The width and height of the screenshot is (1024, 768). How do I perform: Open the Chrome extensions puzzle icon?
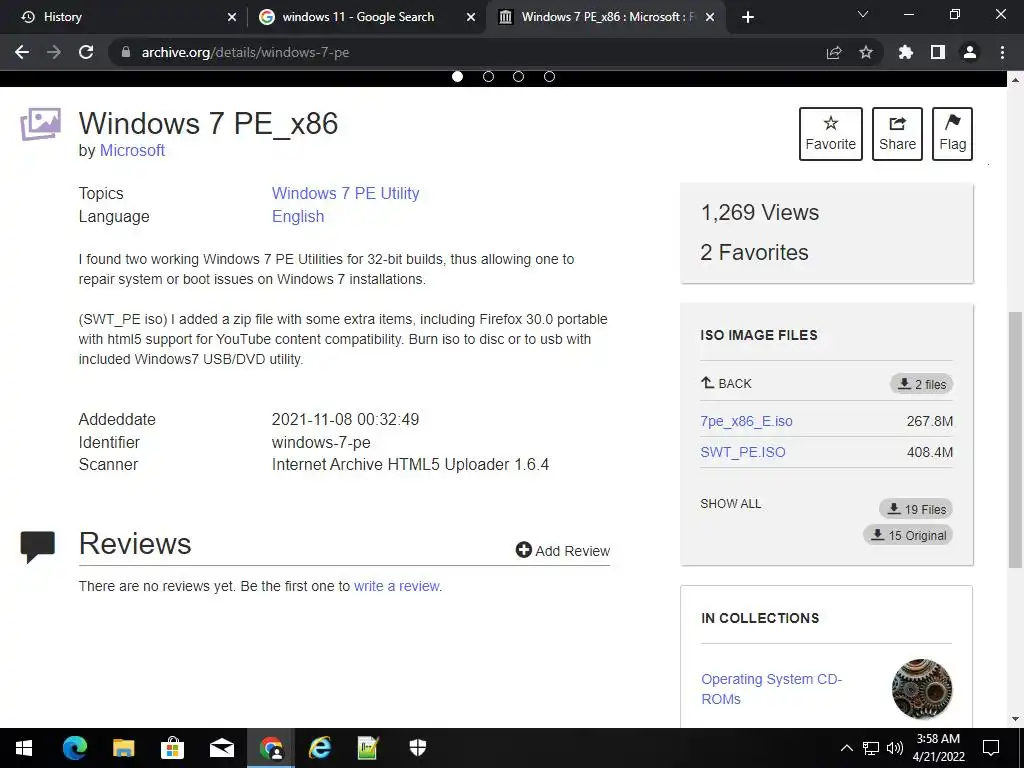906,52
